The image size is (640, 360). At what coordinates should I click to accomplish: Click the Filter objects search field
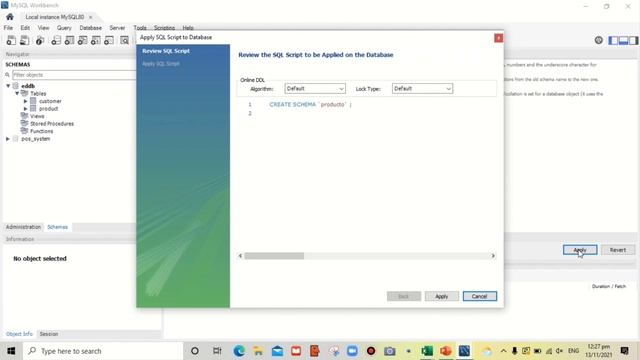(x=74, y=75)
